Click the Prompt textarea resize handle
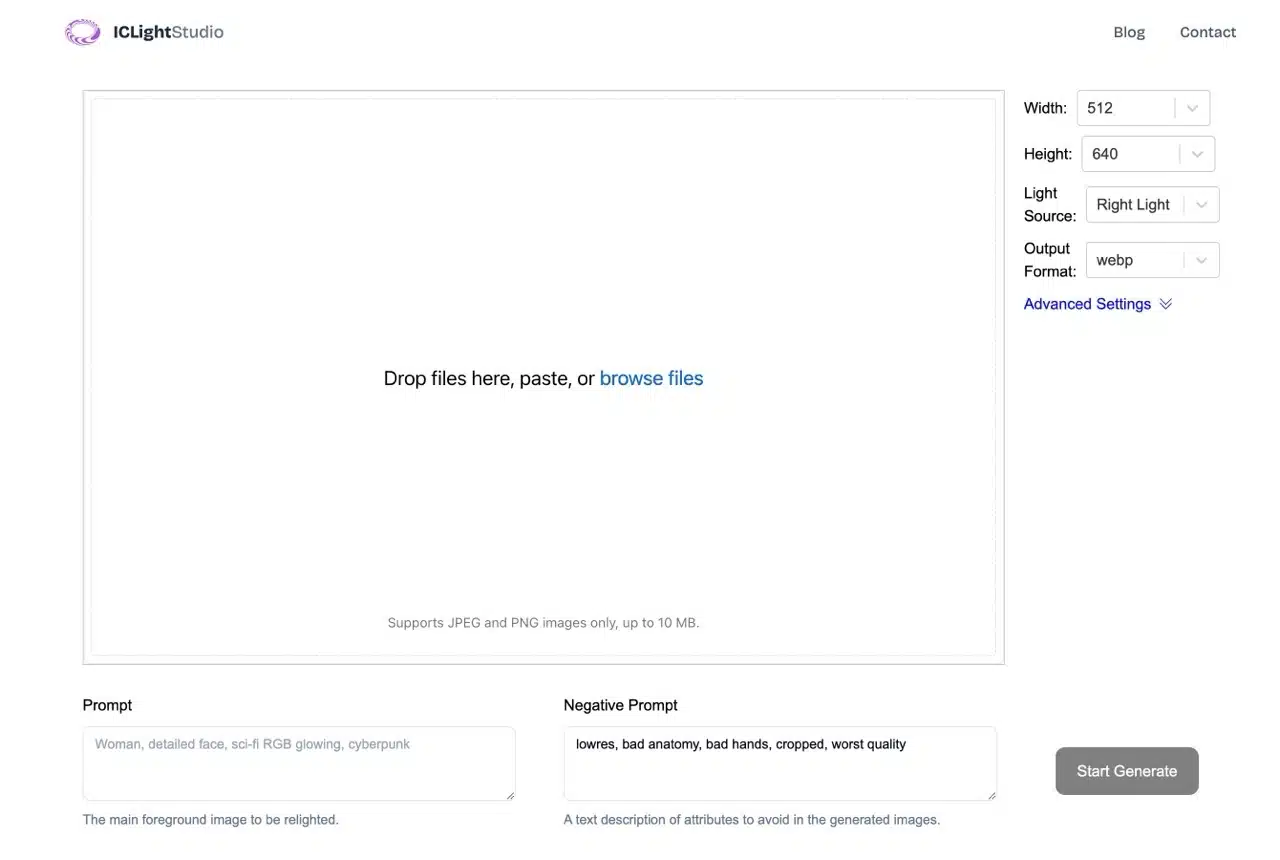Image resolution: width=1280 pixels, height=860 pixels. point(510,795)
